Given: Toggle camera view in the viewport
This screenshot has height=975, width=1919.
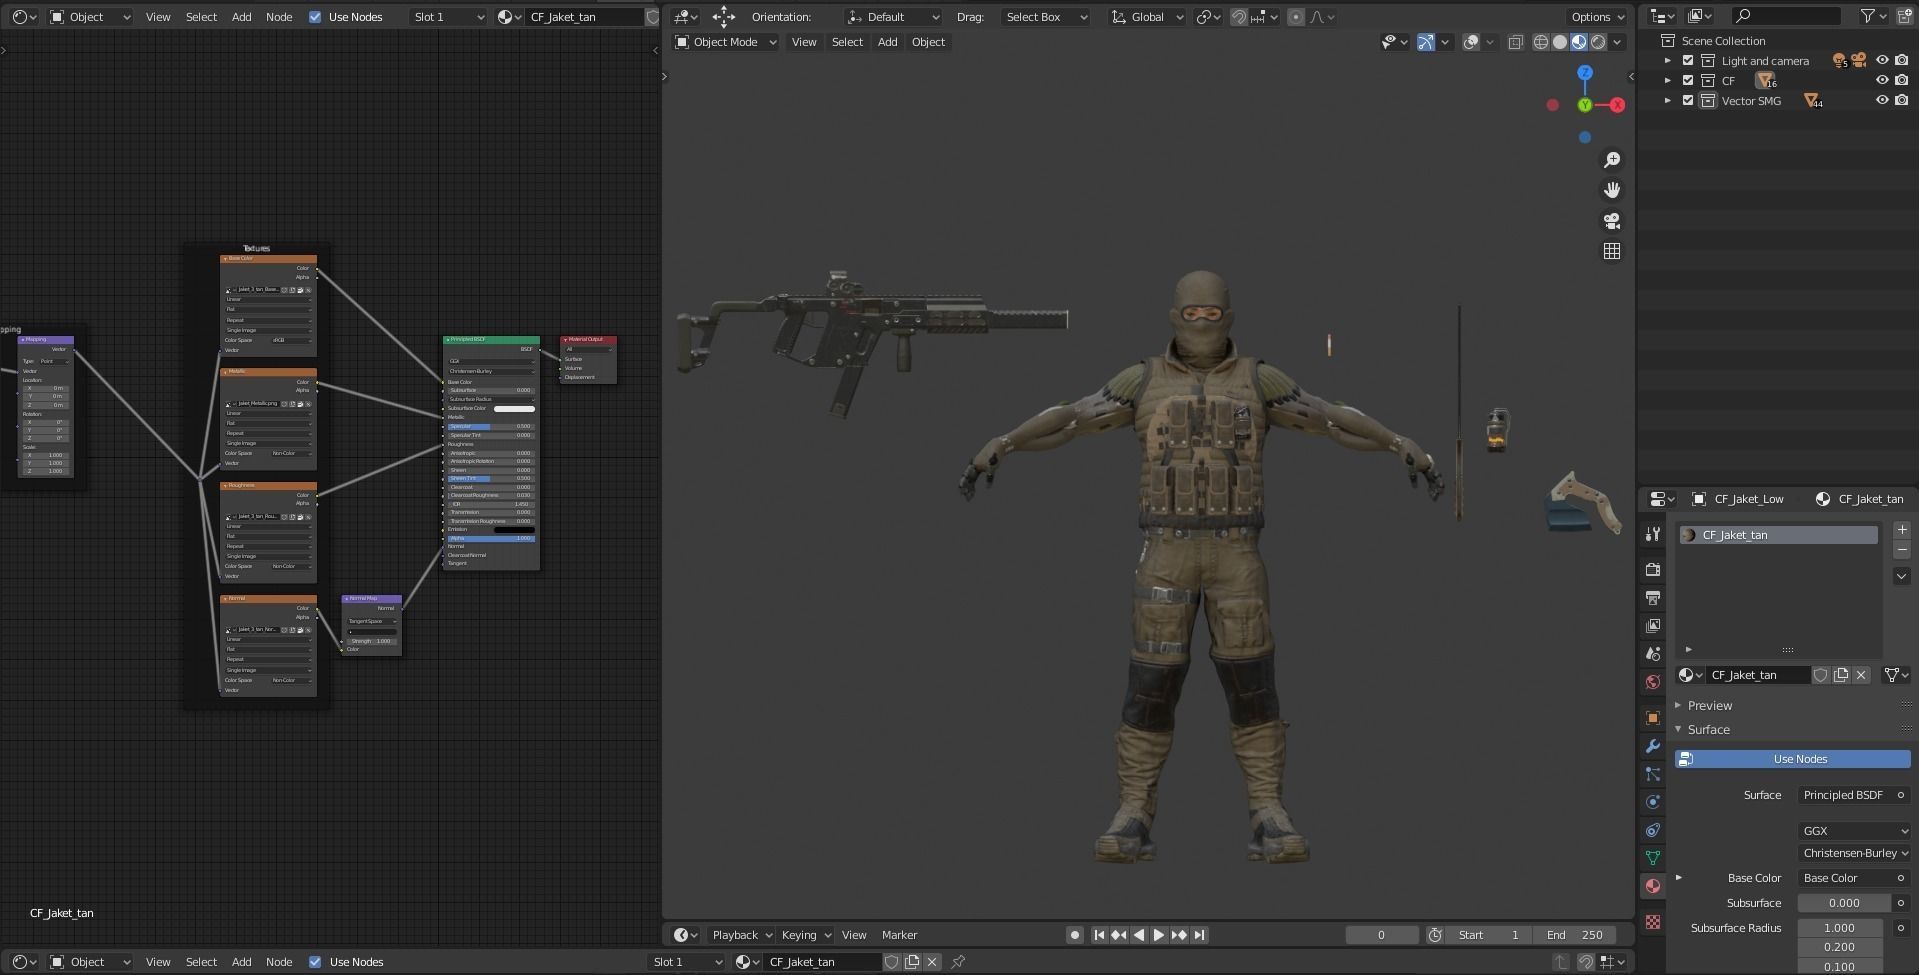Looking at the screenshot, I should coord(1612,221).
